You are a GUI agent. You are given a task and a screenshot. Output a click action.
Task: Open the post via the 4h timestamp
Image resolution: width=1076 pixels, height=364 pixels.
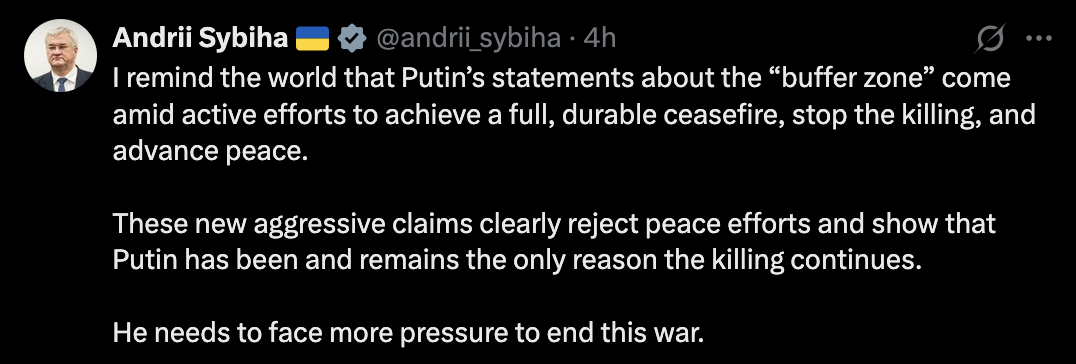click(600, 39)
